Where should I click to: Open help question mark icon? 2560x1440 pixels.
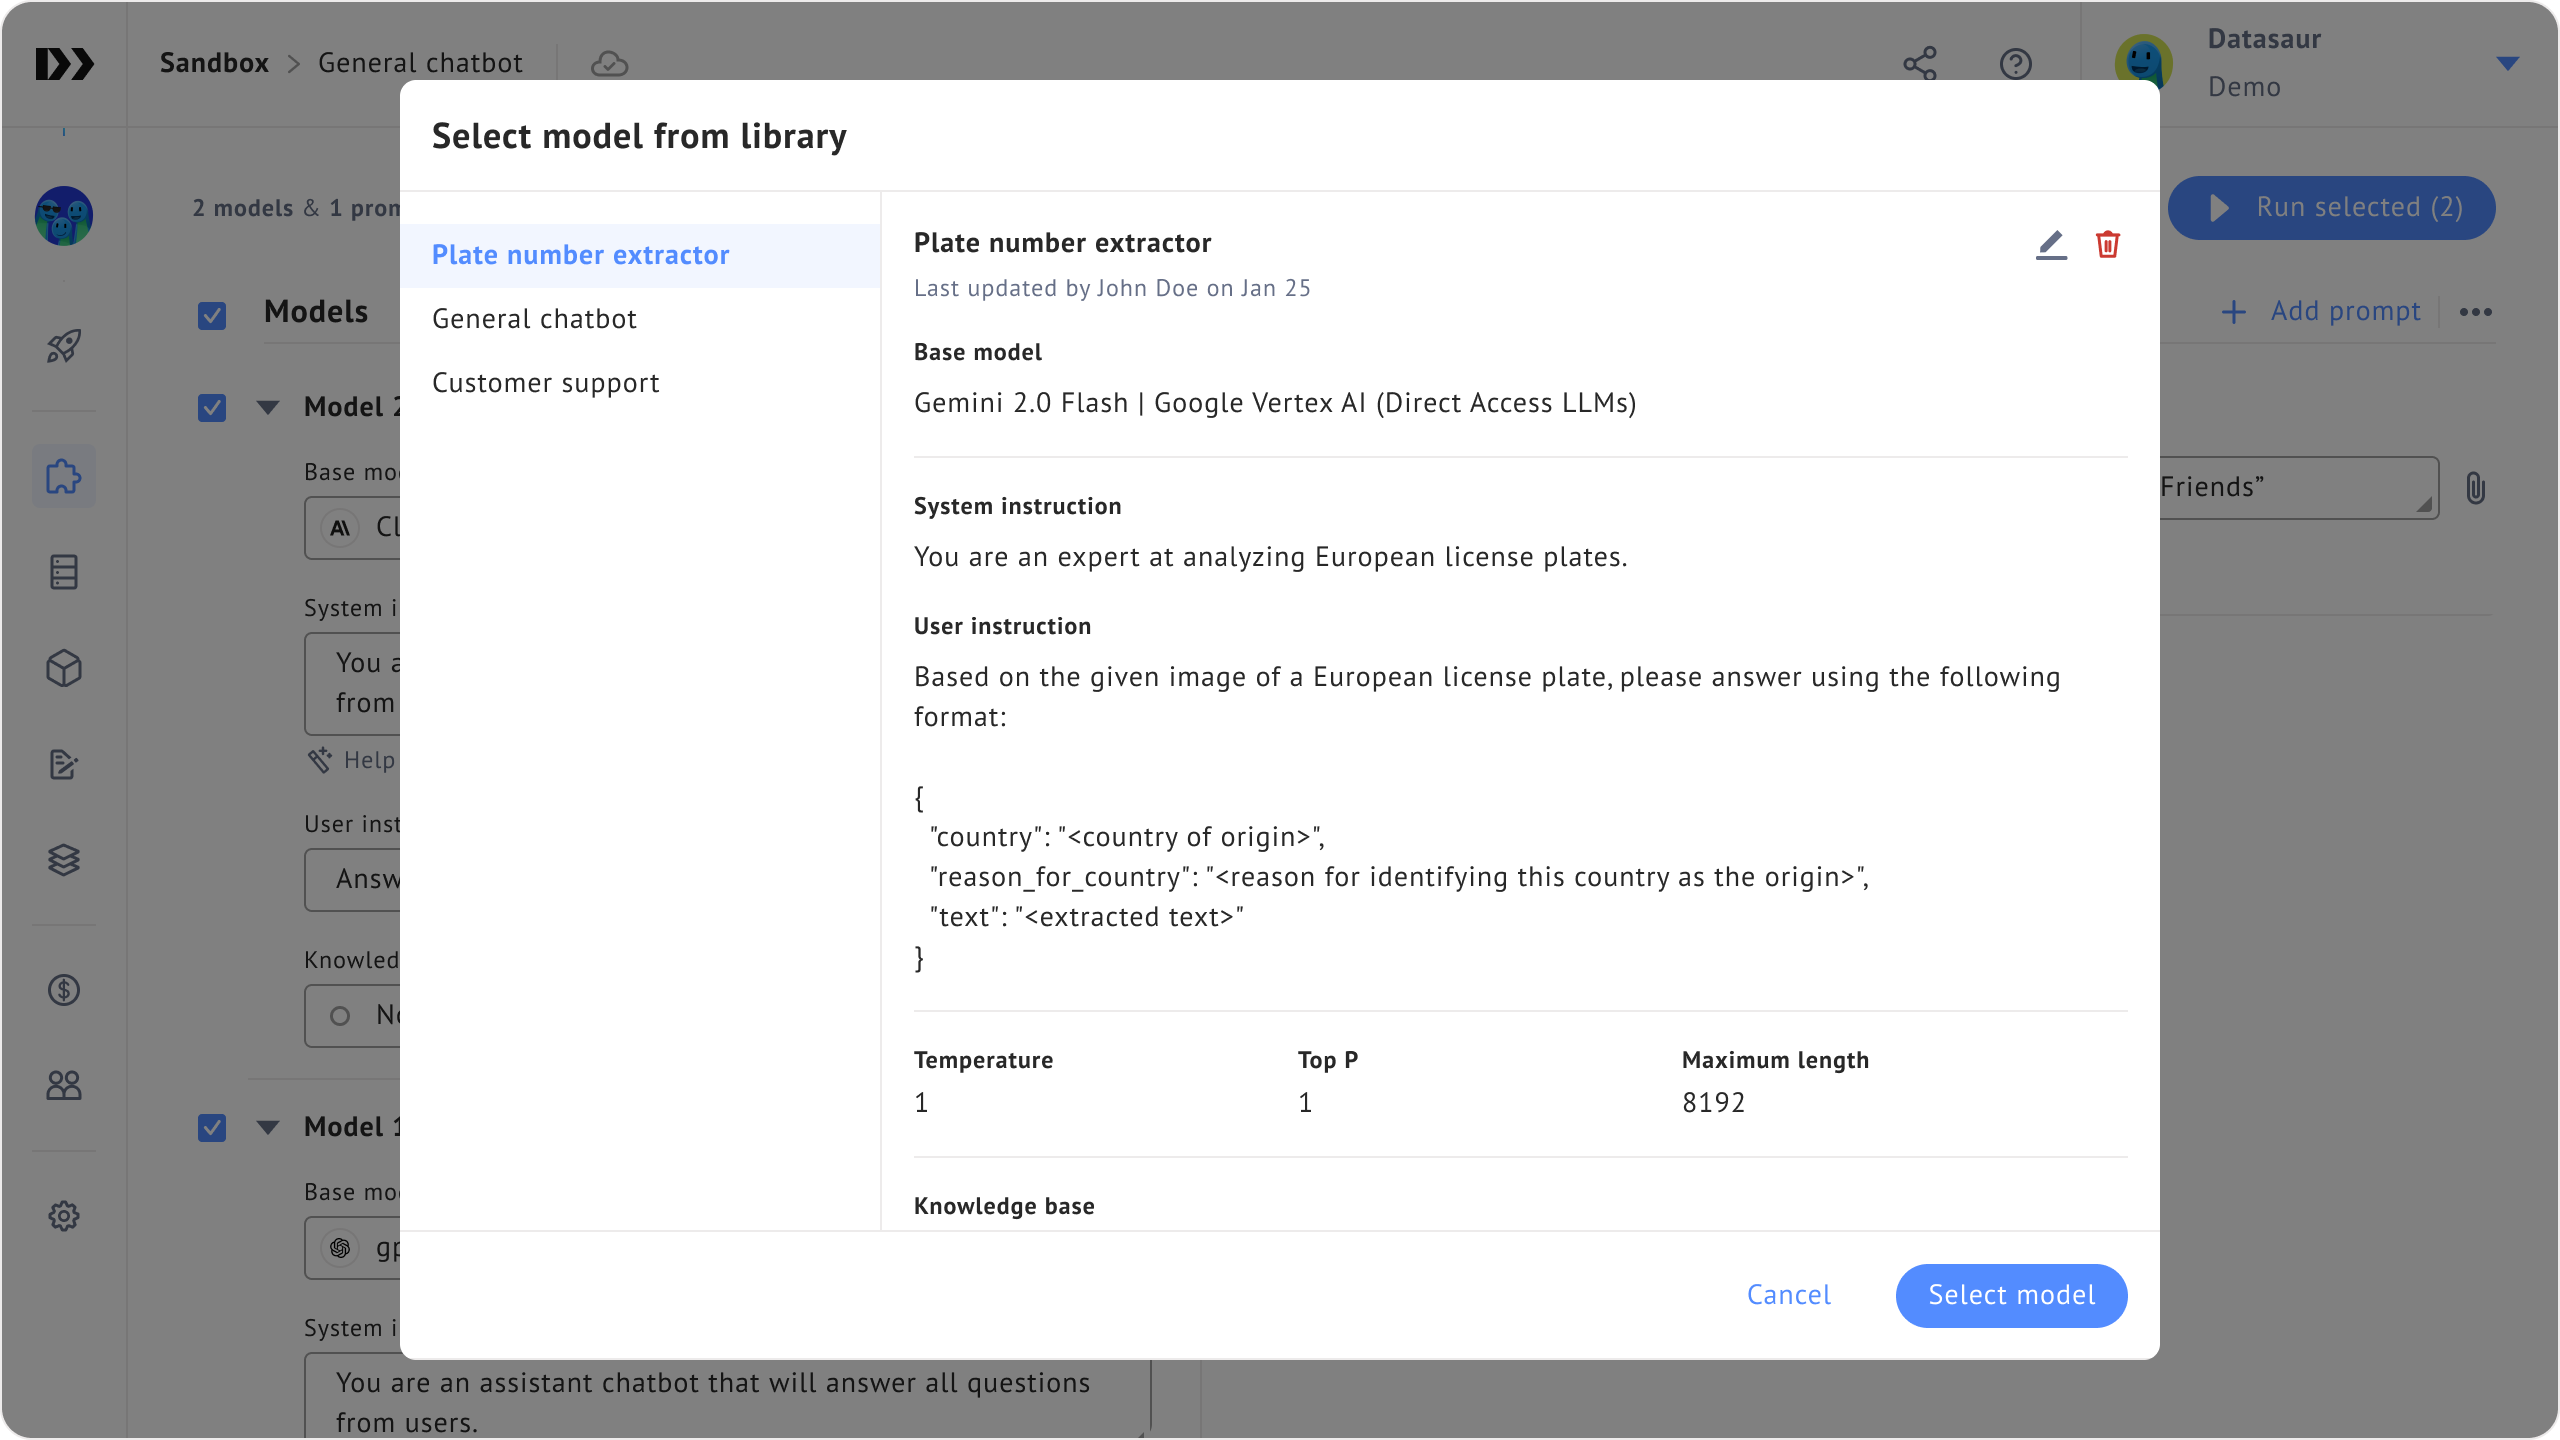(2015, 64)
